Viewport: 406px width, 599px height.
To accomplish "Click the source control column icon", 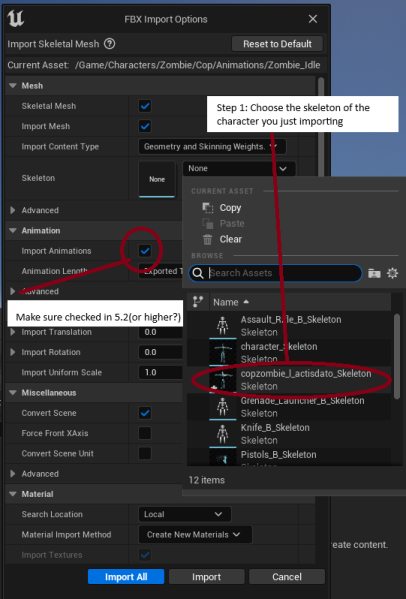I will 198,302.
